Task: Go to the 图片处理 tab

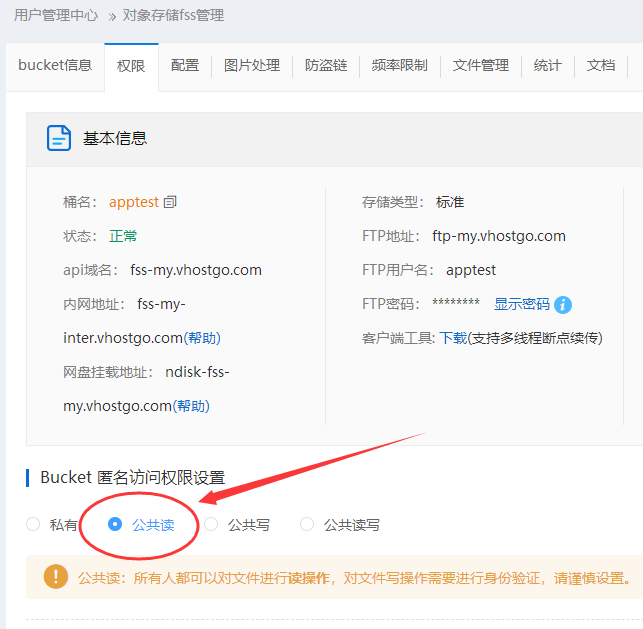Action: [252, 65]
